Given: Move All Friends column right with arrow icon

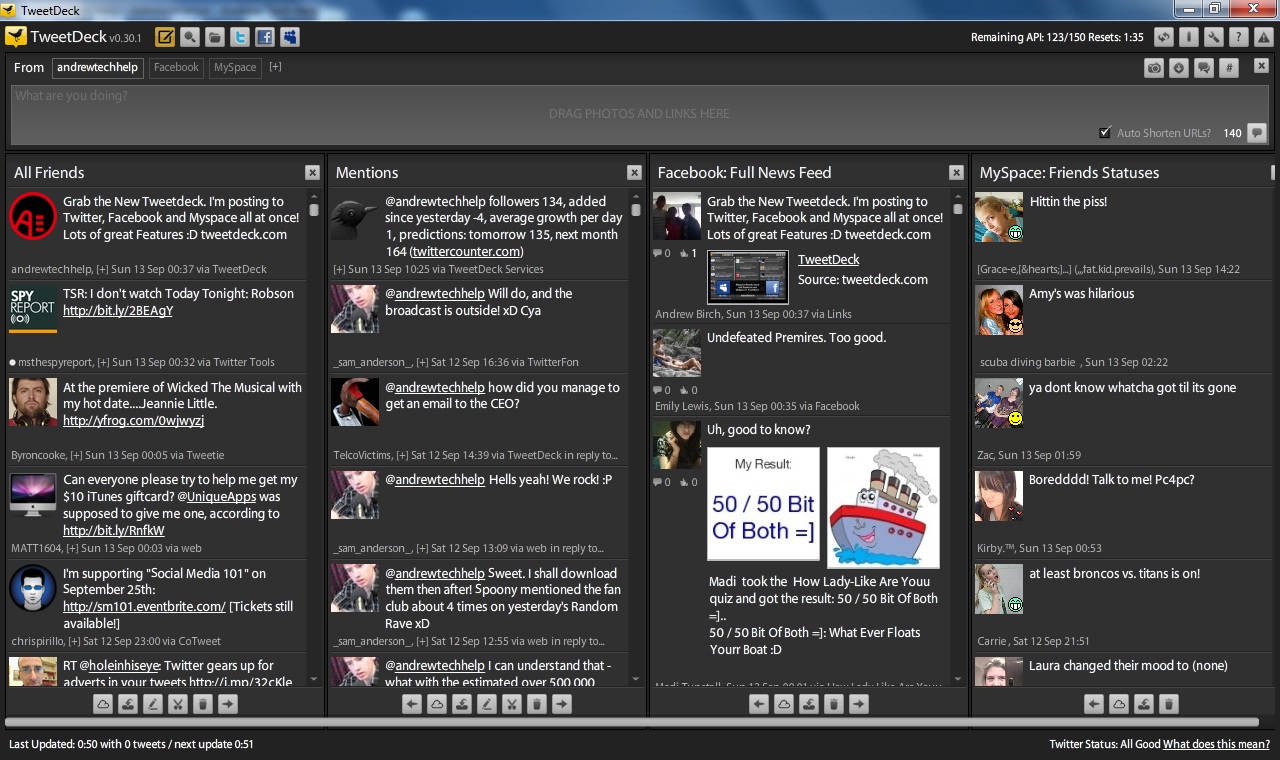Looking at the screenshot, I should tap(228, 704).
